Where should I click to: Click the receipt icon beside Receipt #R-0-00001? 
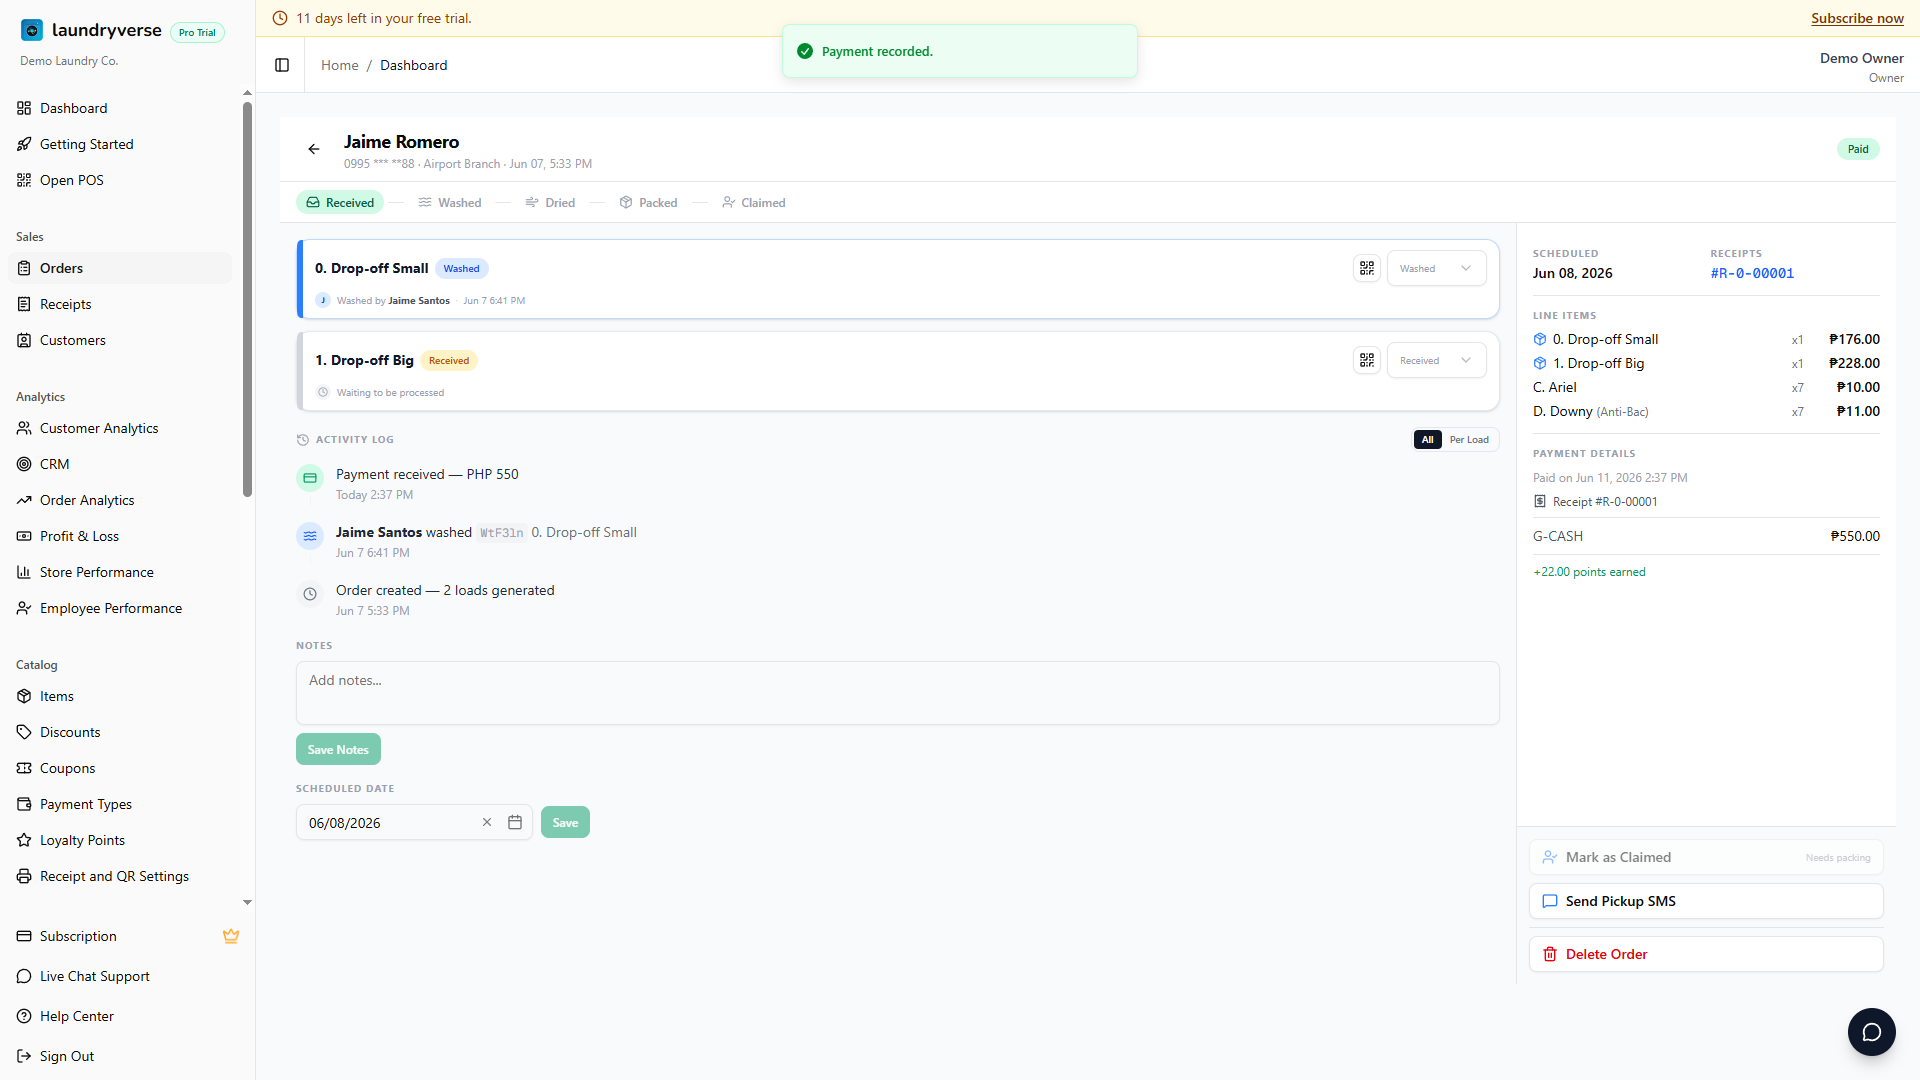click(x=1540, y=502)
